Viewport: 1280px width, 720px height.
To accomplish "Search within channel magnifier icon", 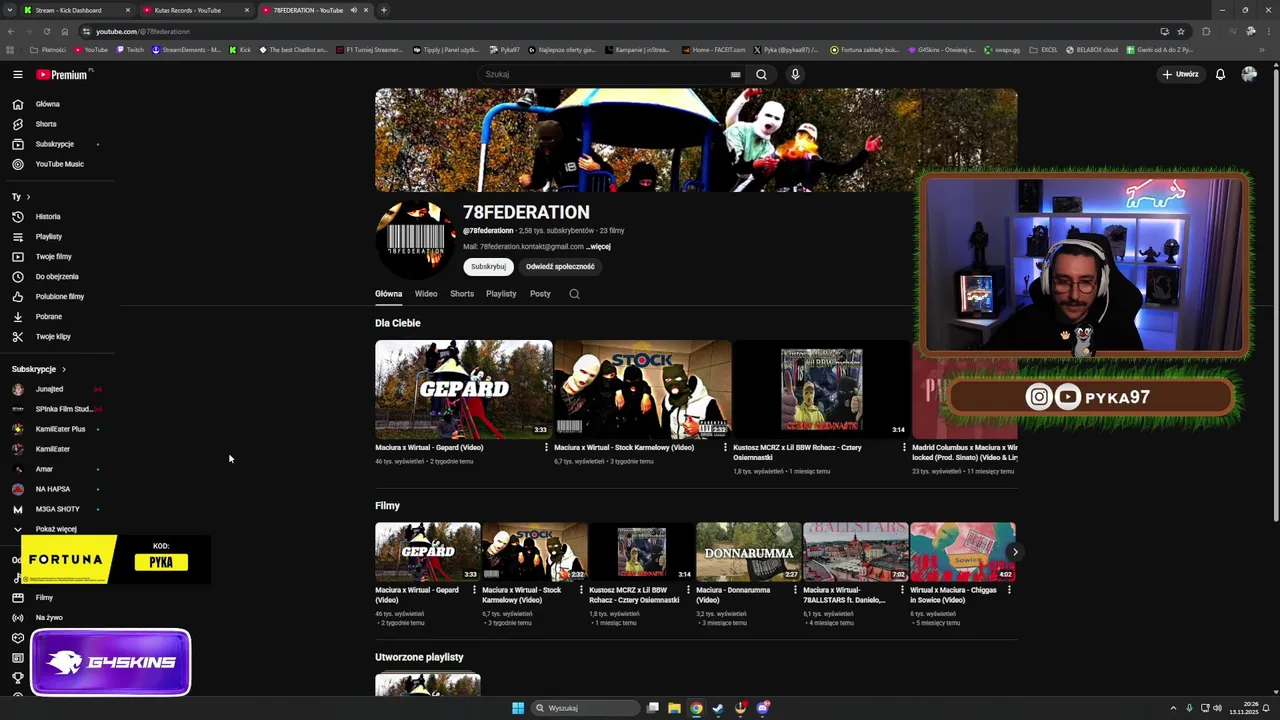I will 574,294.
